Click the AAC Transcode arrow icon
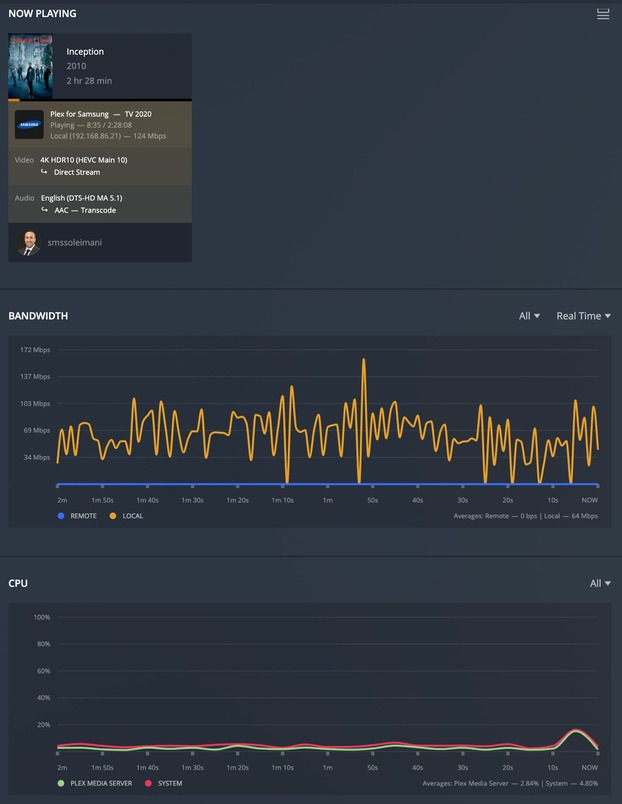The width and height of the screenshot is (622, 804). (44, 210)
